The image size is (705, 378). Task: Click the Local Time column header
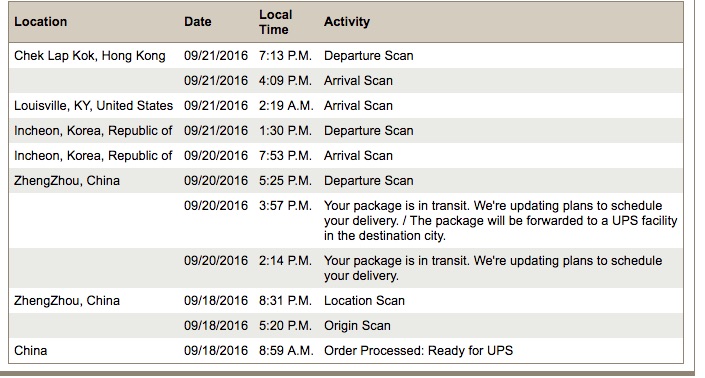point(275,22)
